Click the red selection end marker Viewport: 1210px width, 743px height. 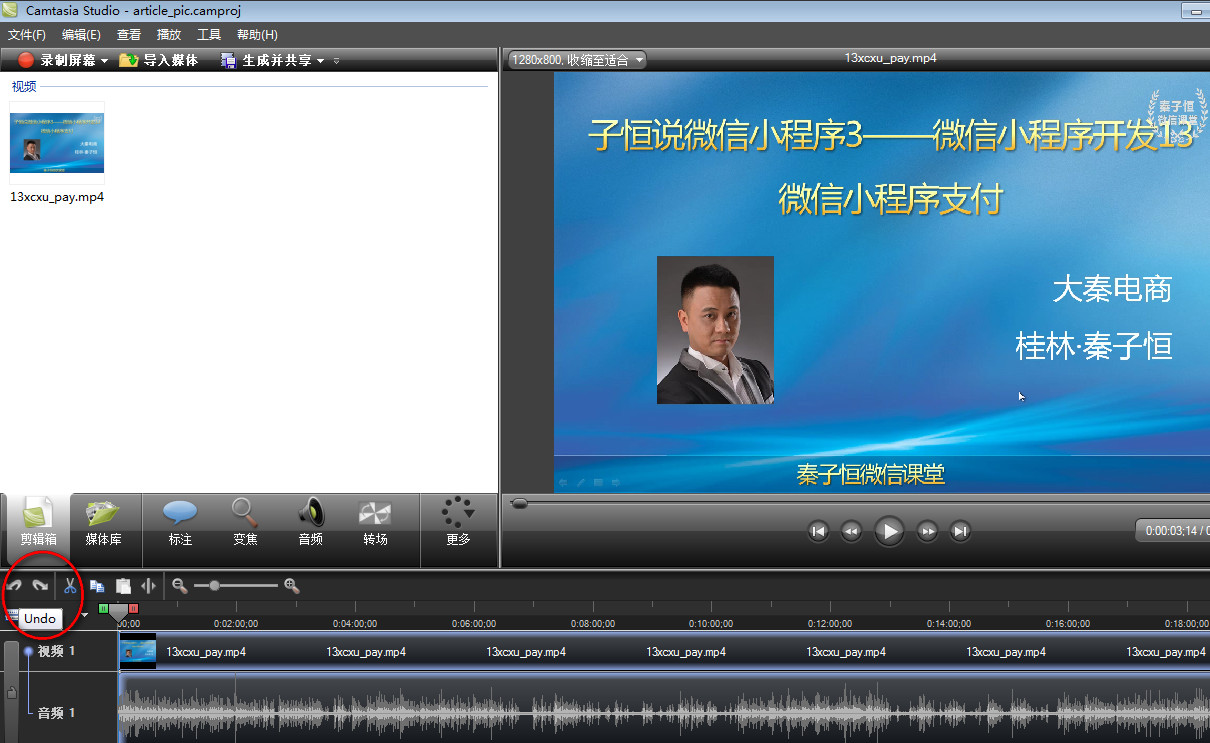click(x=133, y=608)
